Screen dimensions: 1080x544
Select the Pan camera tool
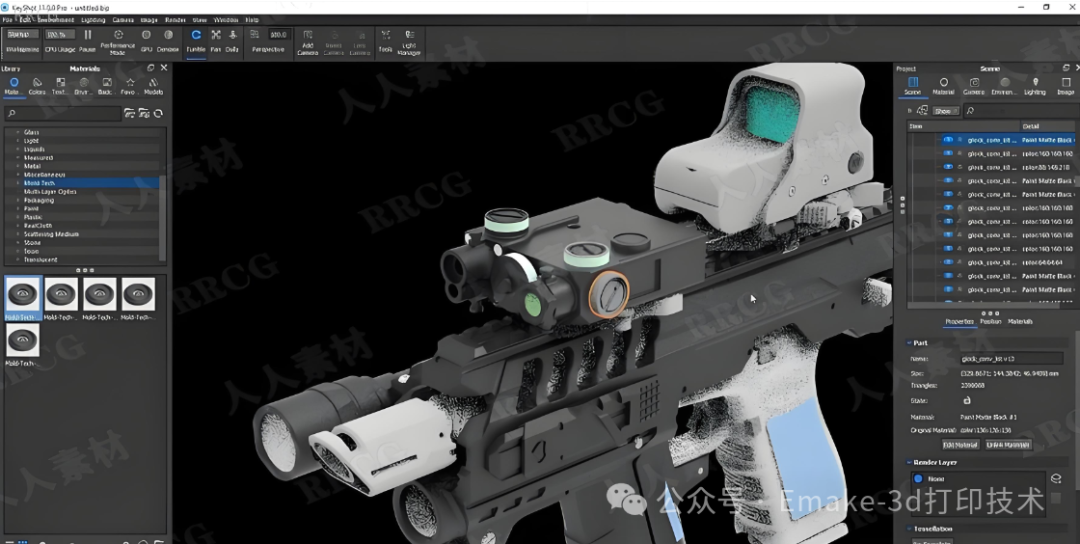tap(216, 41)
